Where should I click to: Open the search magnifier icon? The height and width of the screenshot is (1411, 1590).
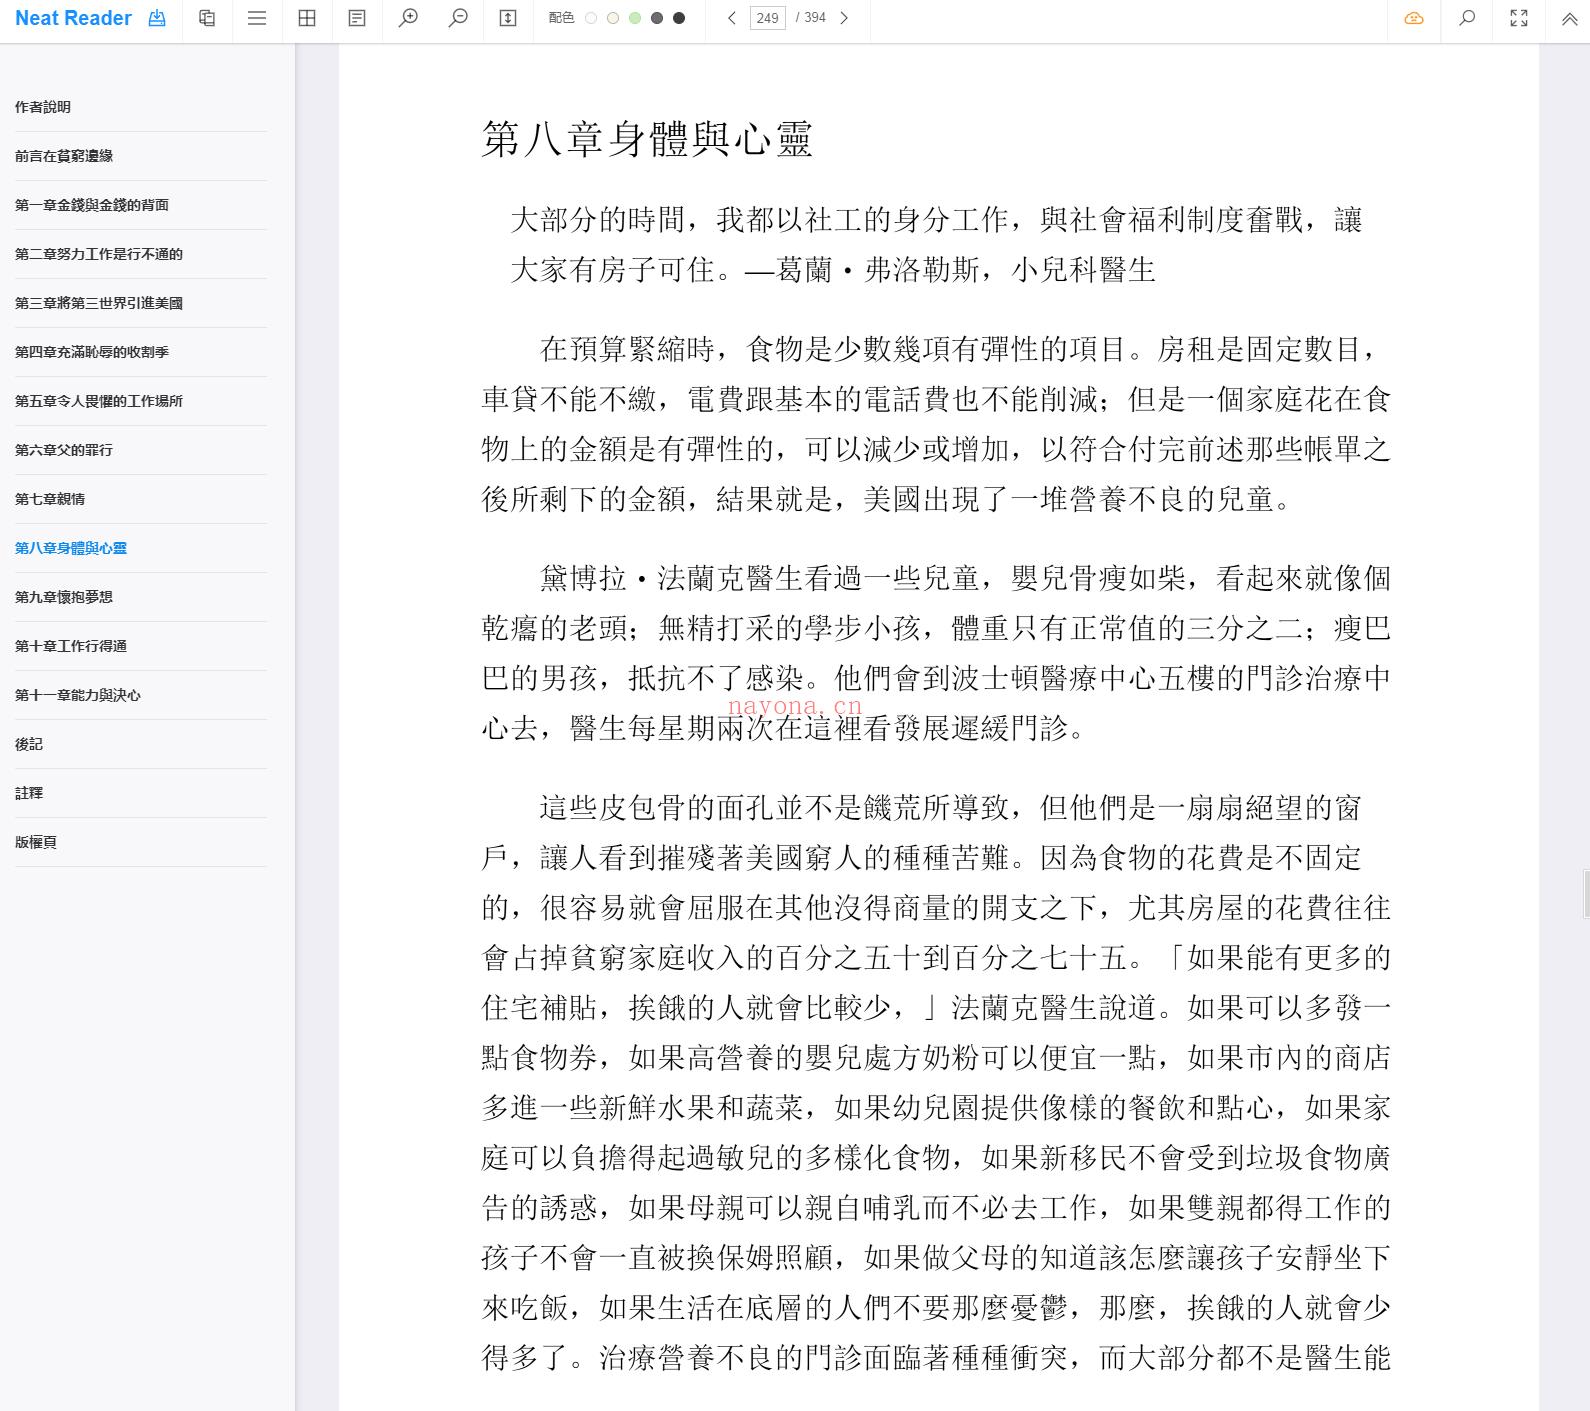pos(1467,18)
